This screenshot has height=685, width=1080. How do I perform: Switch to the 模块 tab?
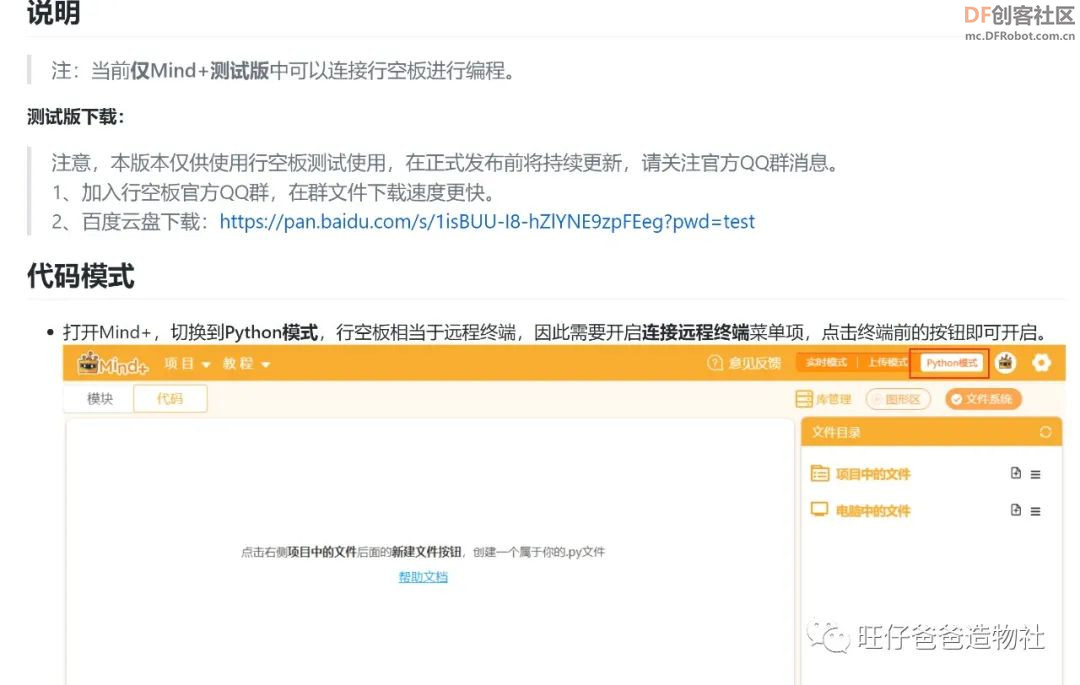click(x=100, y=399)
